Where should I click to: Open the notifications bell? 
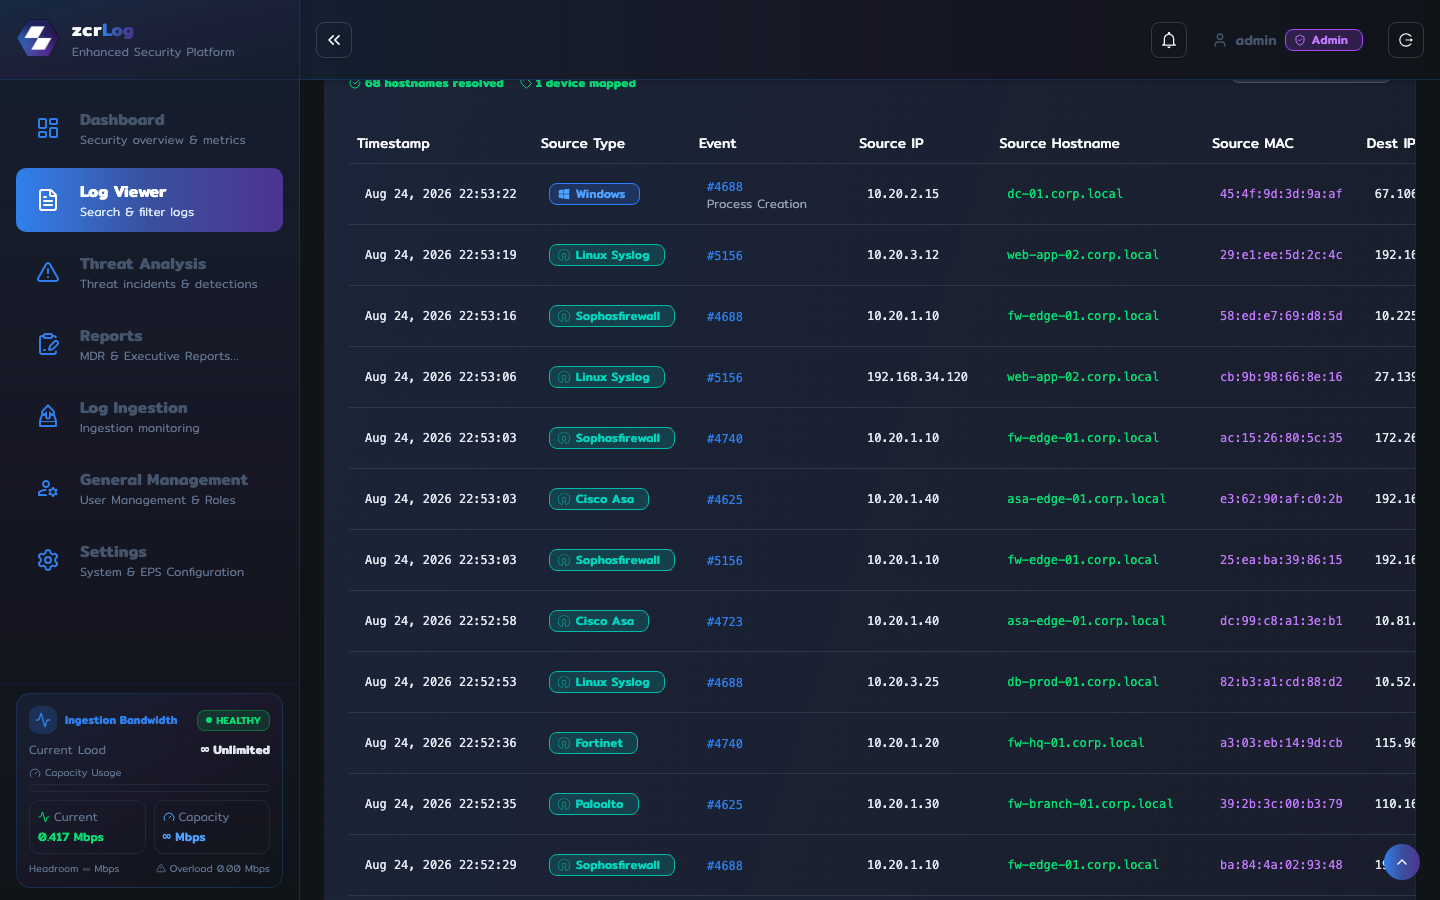(x=1169, y=40)
